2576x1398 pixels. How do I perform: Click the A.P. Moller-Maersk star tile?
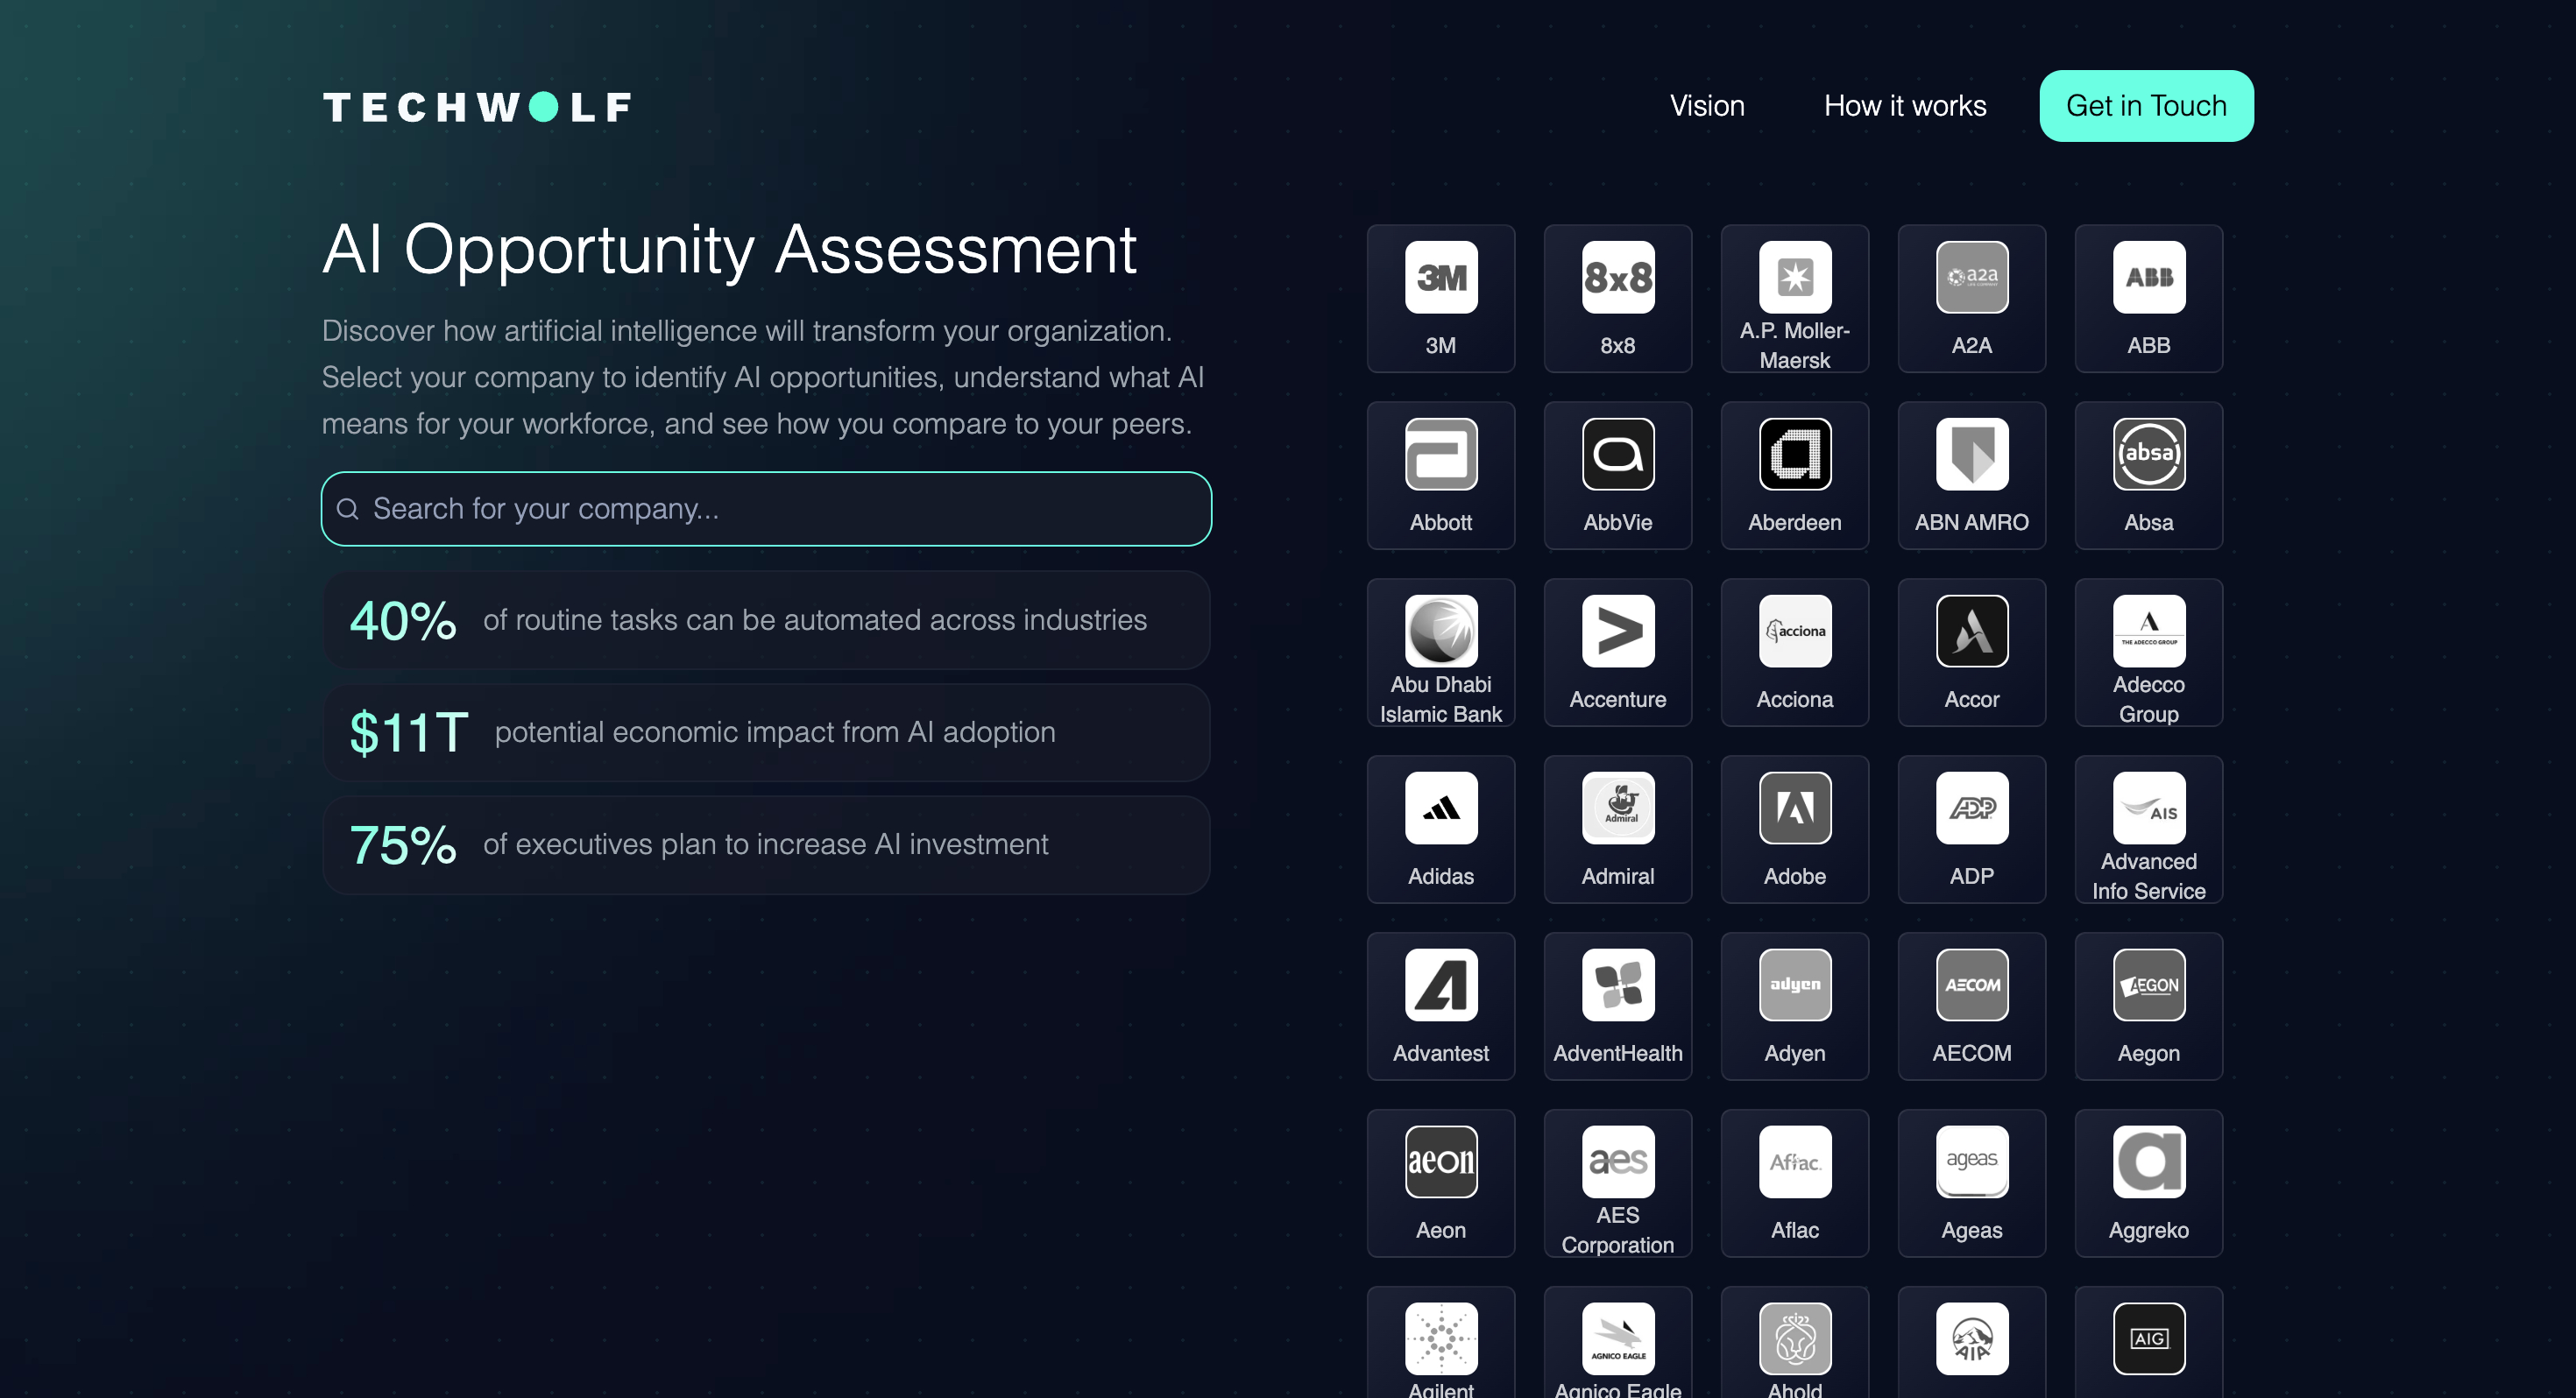(x=1794, y=278)
